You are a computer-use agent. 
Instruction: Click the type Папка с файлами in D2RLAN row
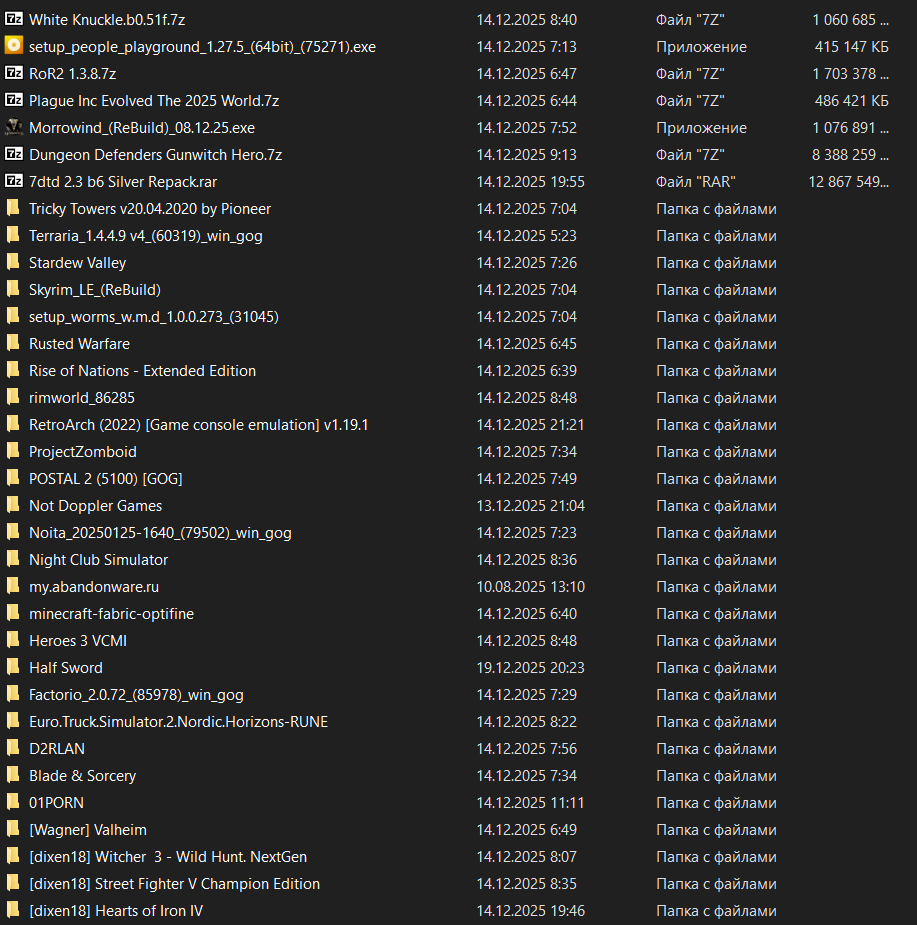pos(716,749)
